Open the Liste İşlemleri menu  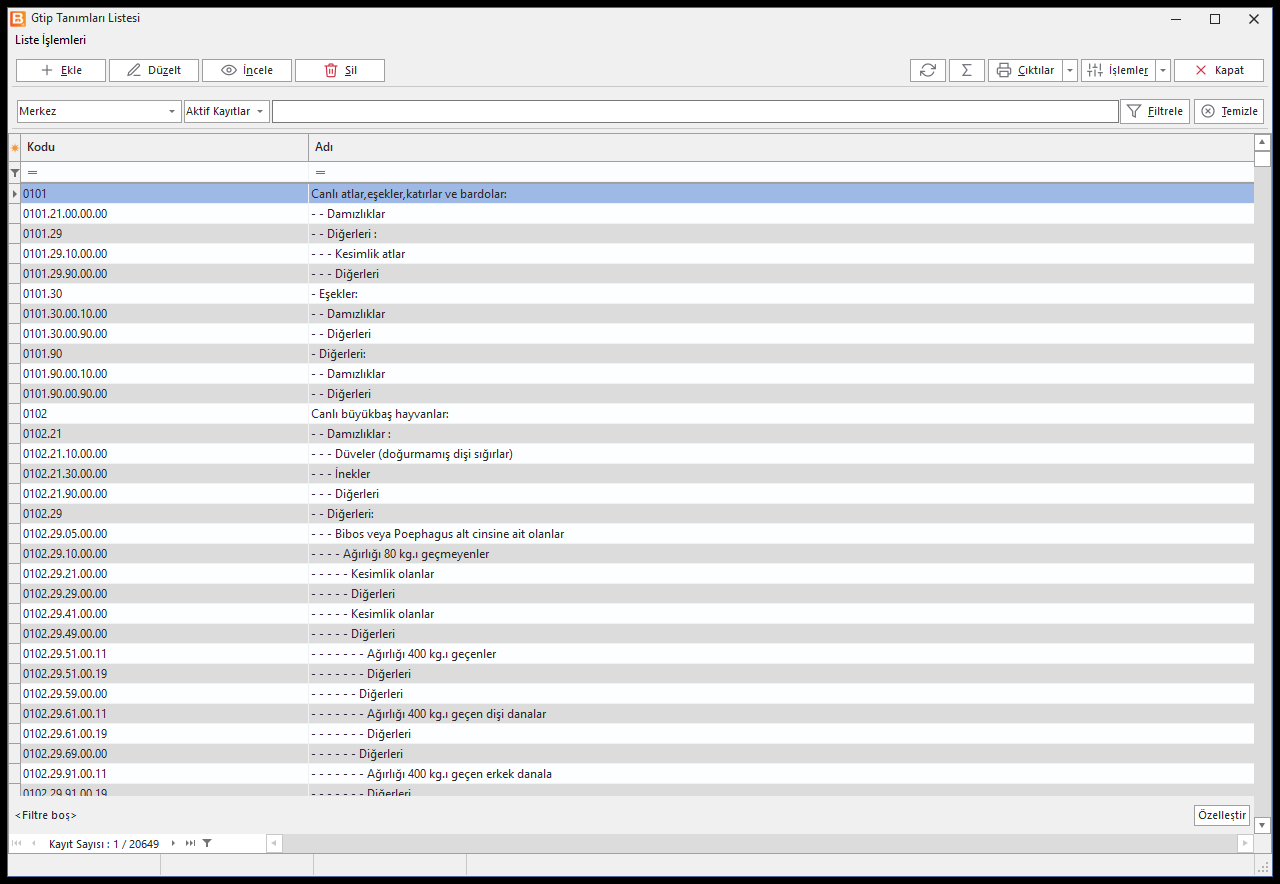tap(50, 40)
